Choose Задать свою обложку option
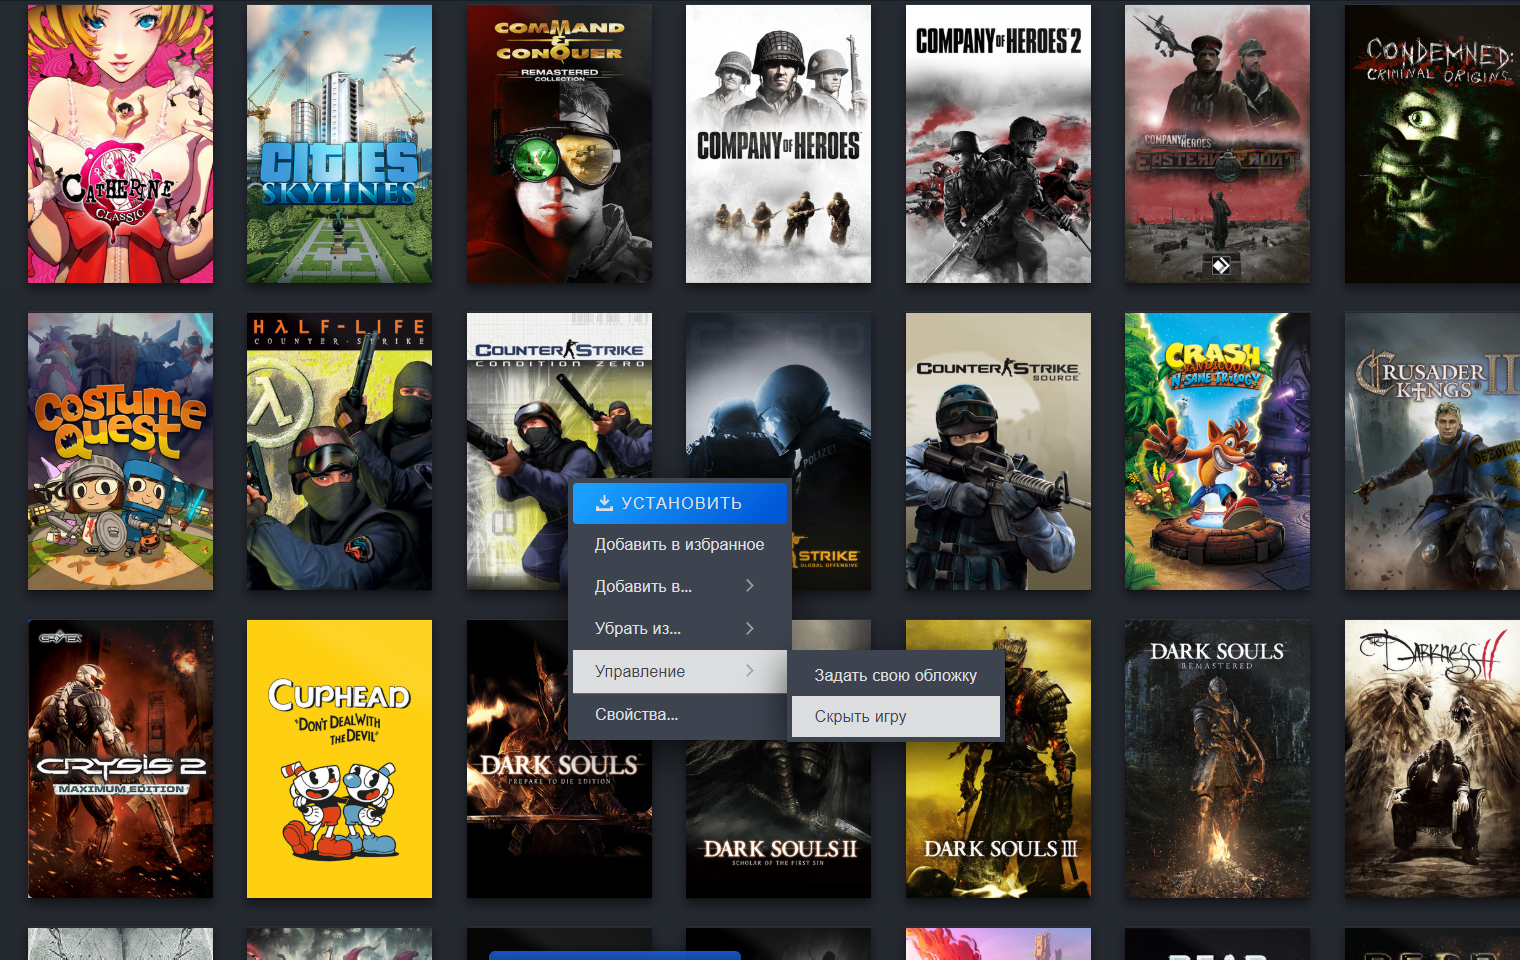 tap(896, 676)
